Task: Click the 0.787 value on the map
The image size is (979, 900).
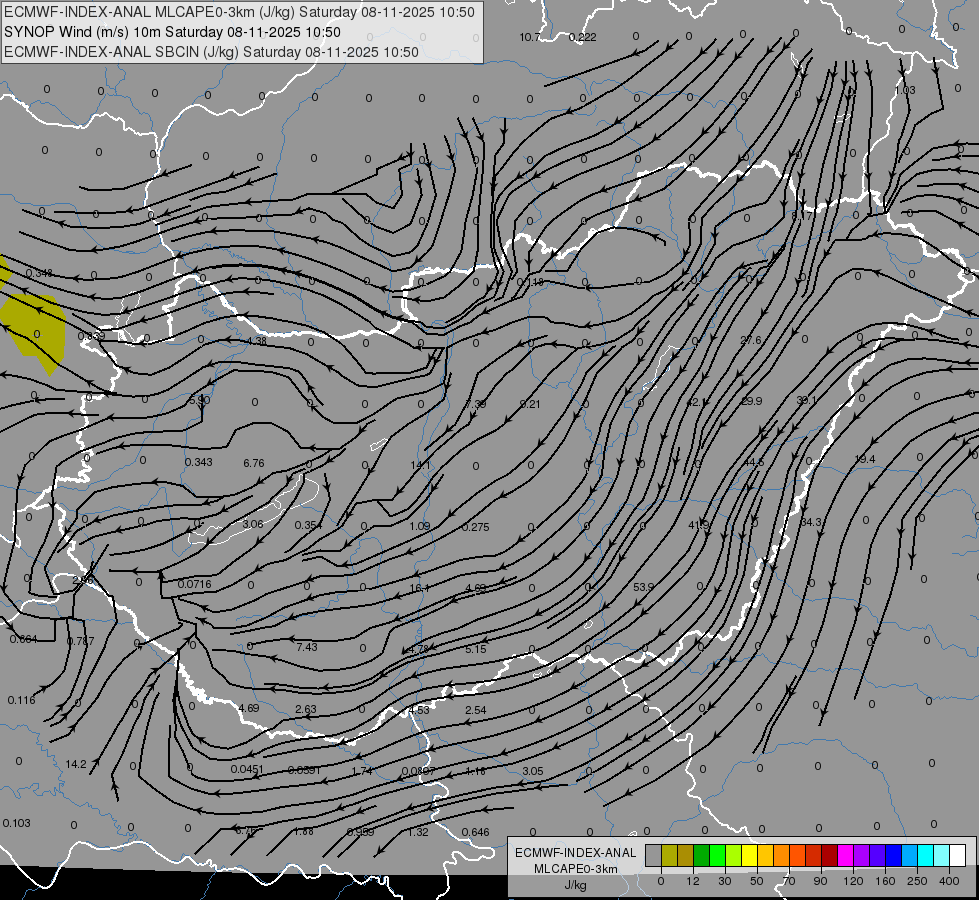Action: (80, 641)
